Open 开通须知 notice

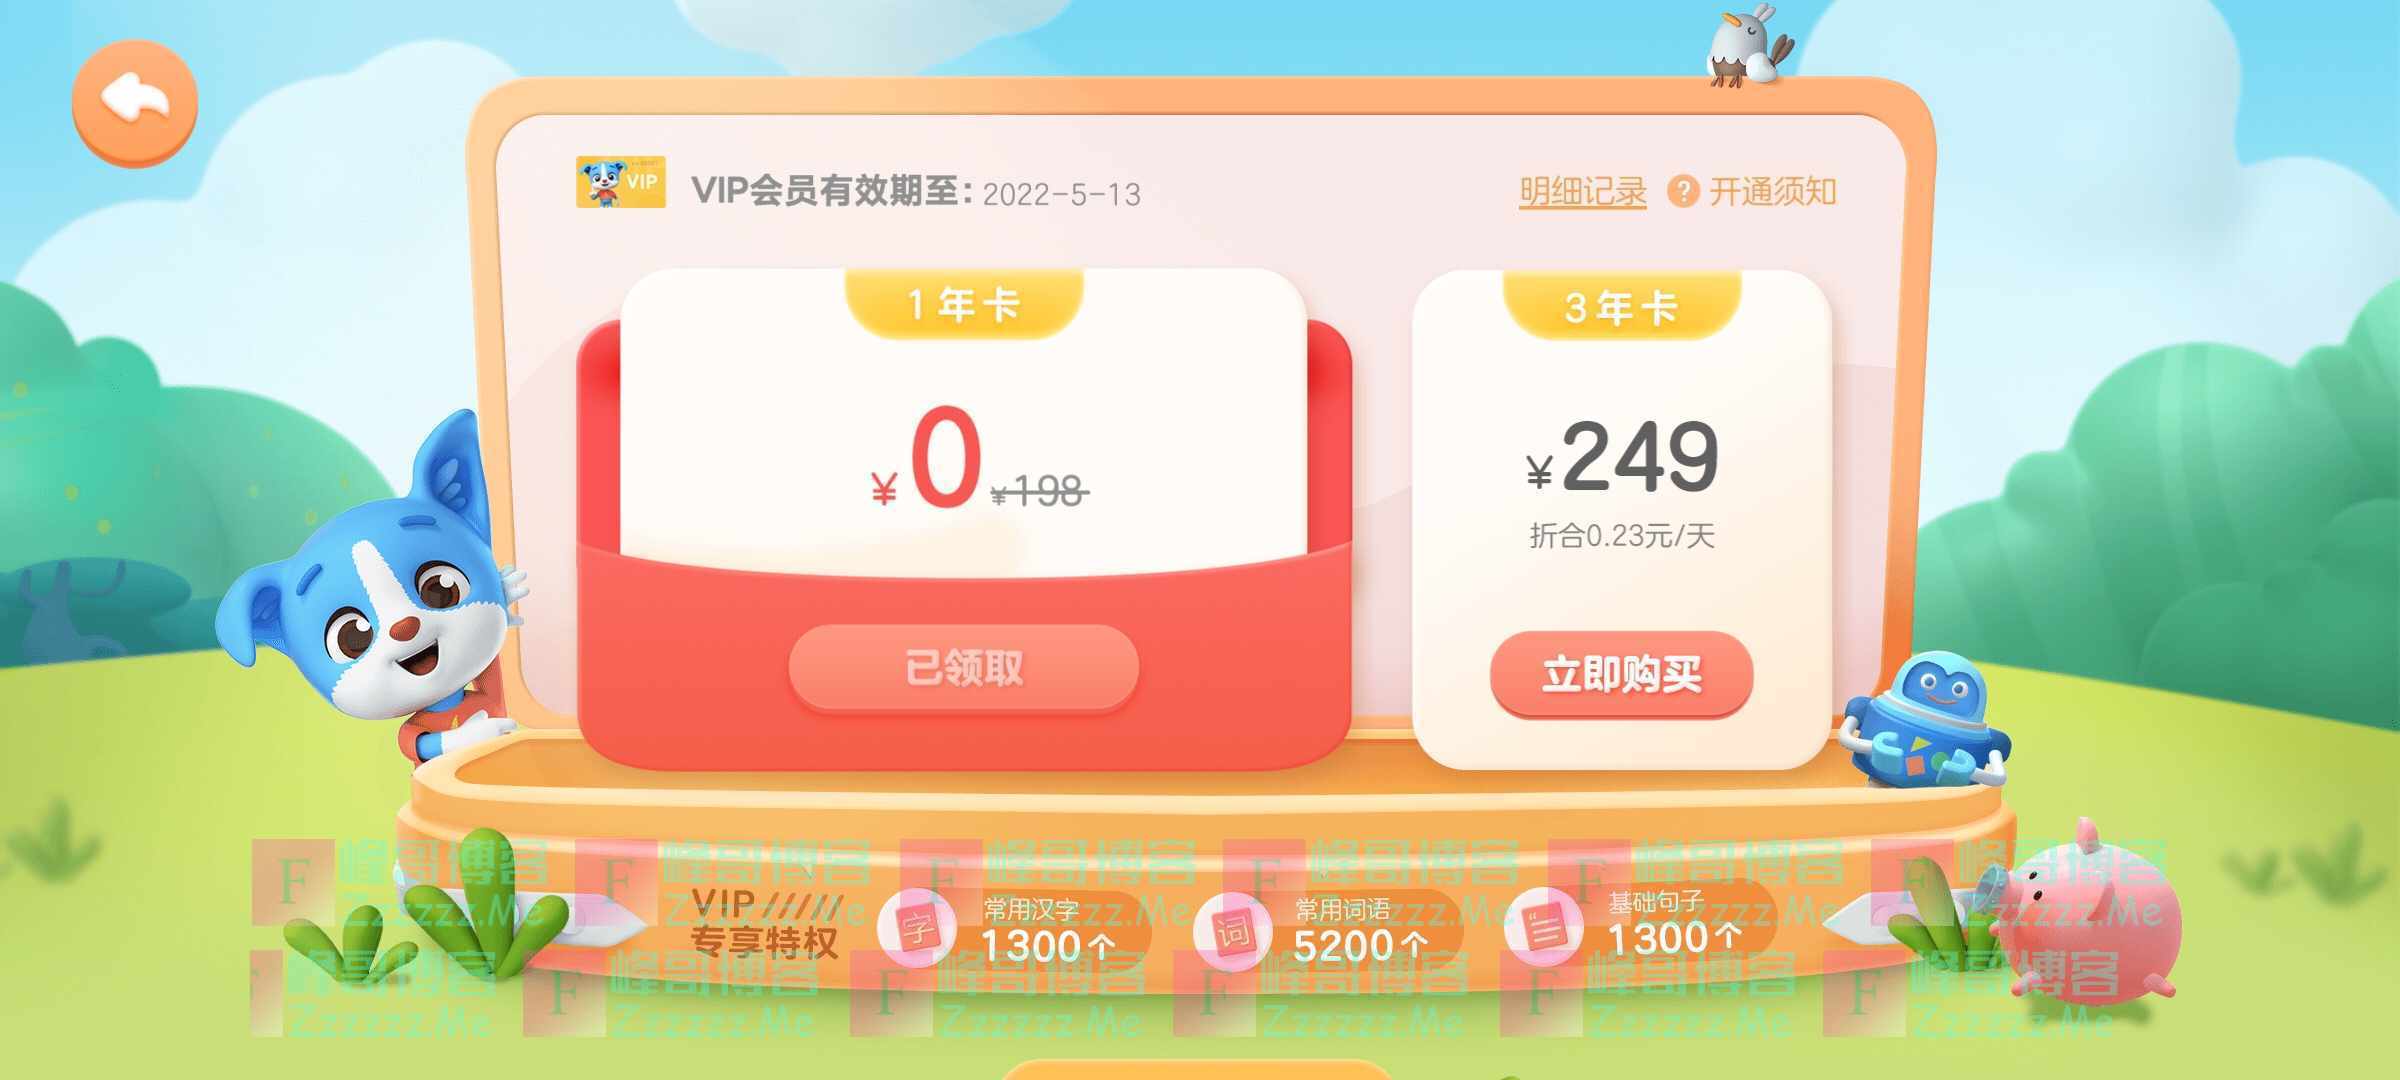tap(1772, 191)
